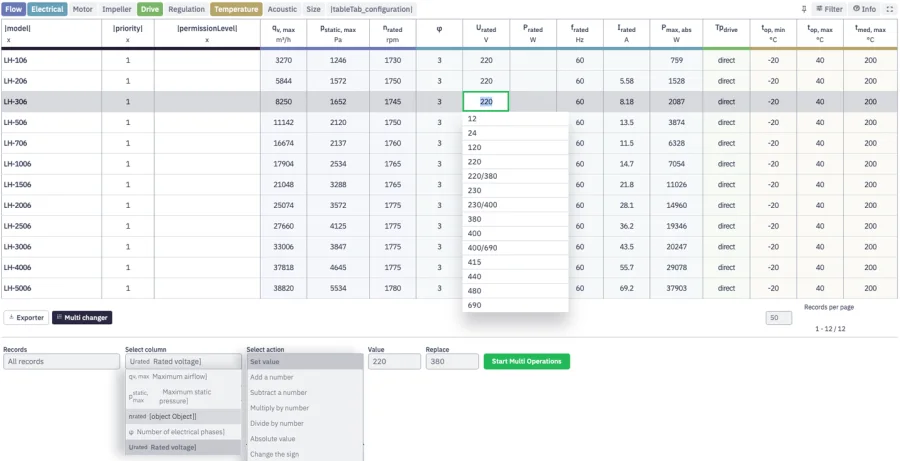Screen dimensions: 900x461
Task: Click the Select column field
Action: click(183, 361)
